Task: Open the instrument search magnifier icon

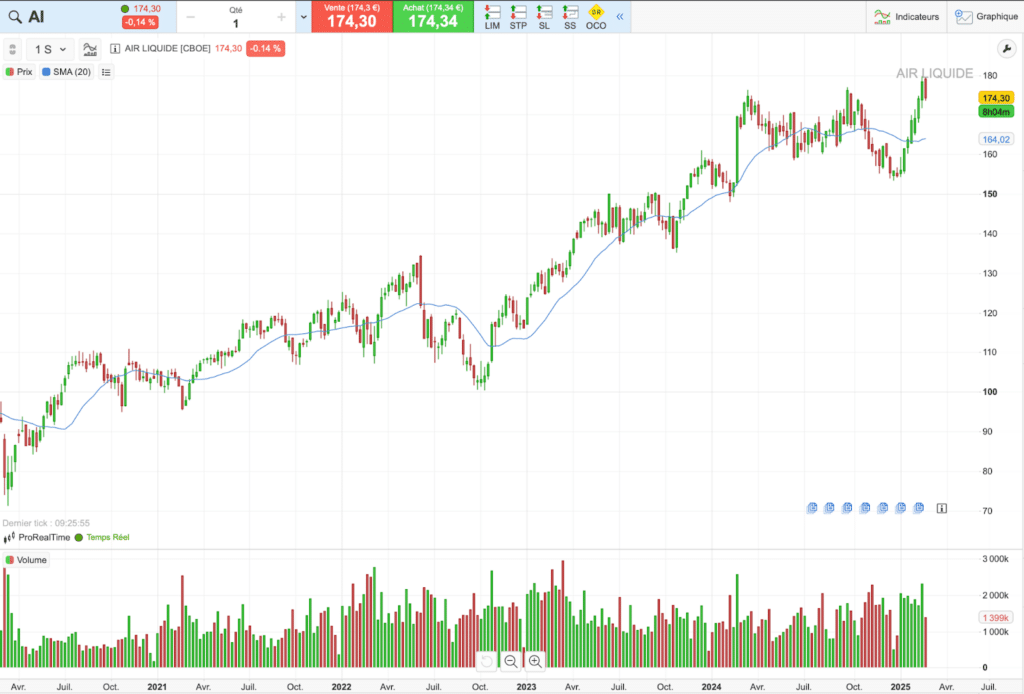Action: [x=14, y=17]
